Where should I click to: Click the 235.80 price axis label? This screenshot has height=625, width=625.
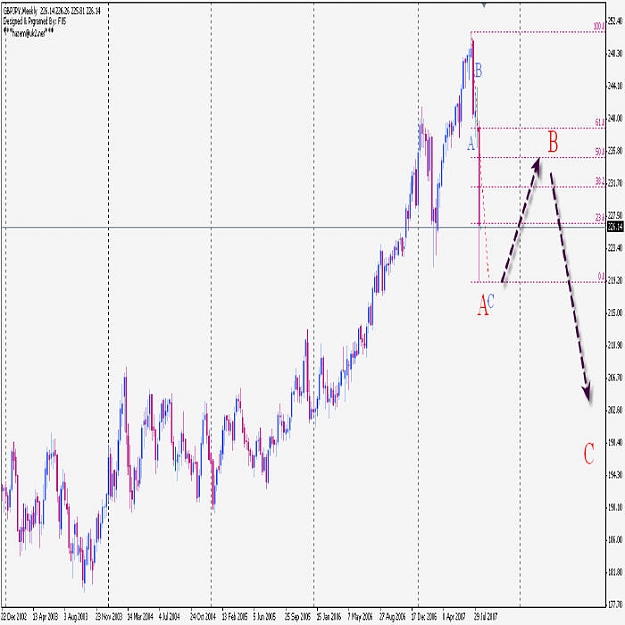(615, 151)
